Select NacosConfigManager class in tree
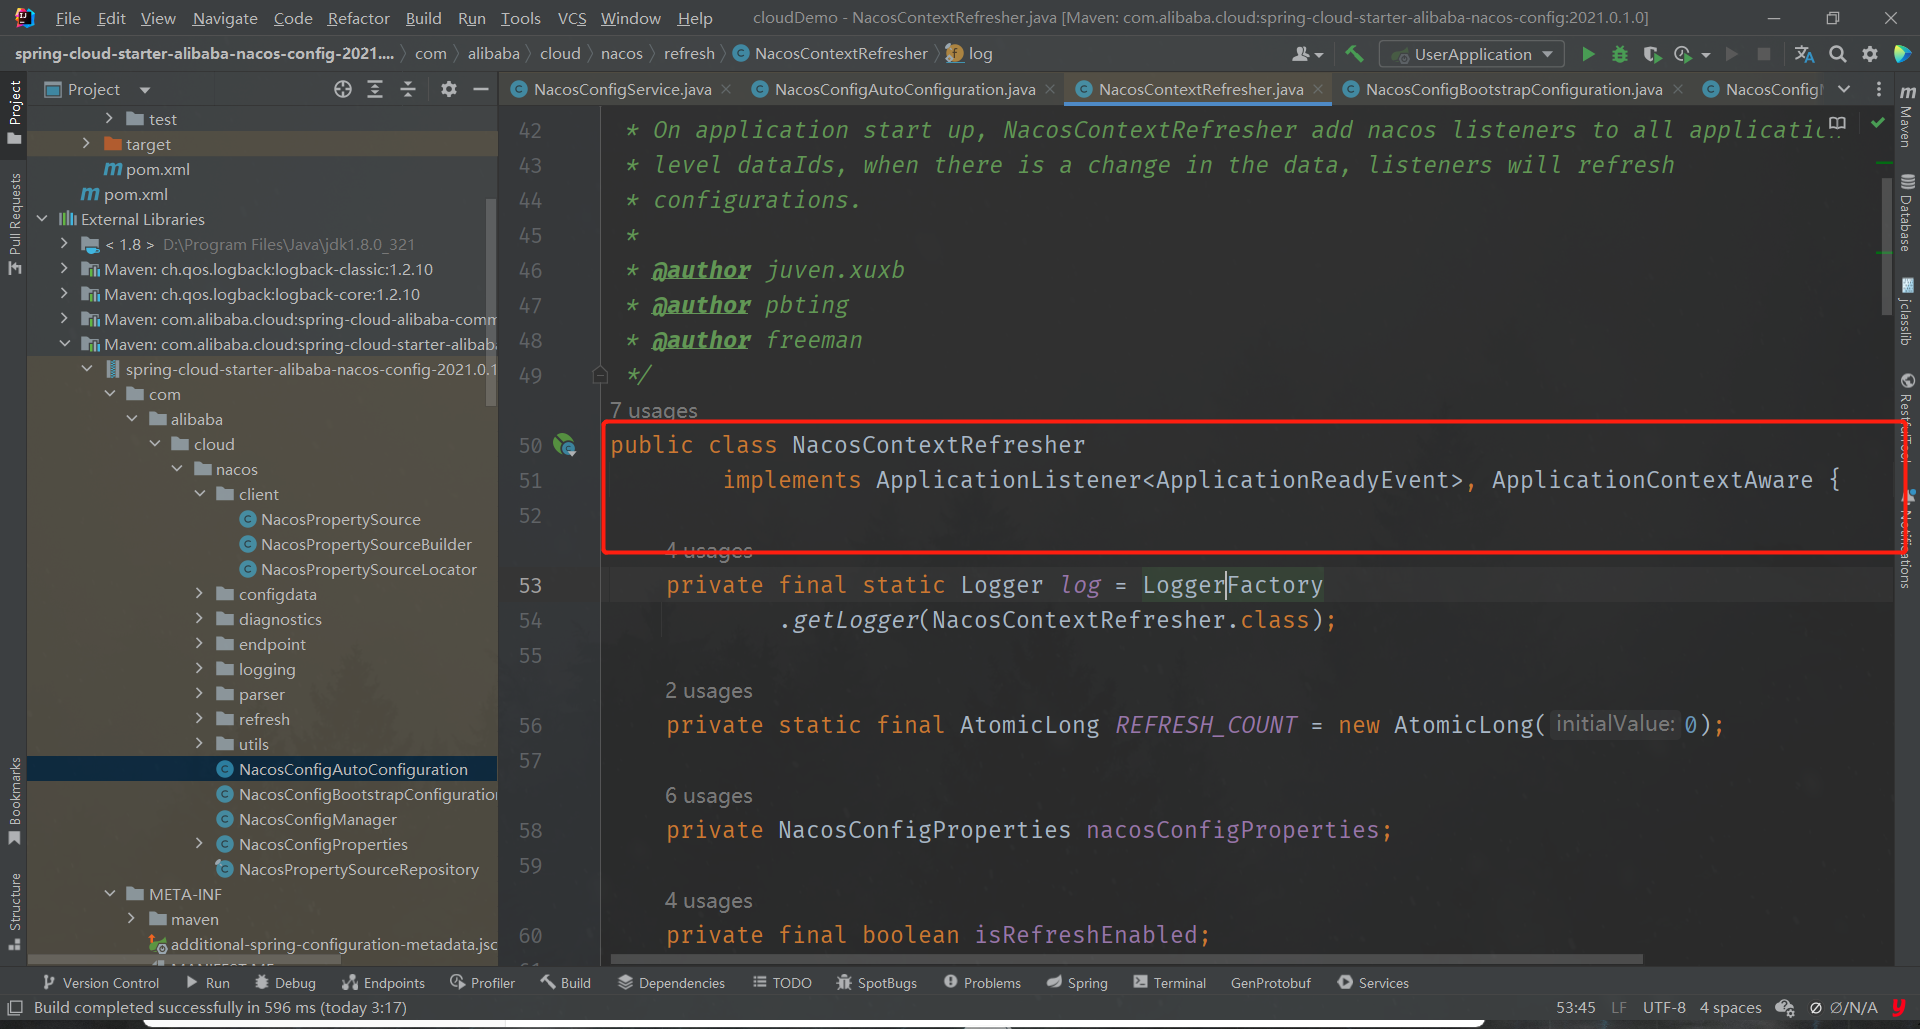1920x1029 pixels. click(317, 819)
